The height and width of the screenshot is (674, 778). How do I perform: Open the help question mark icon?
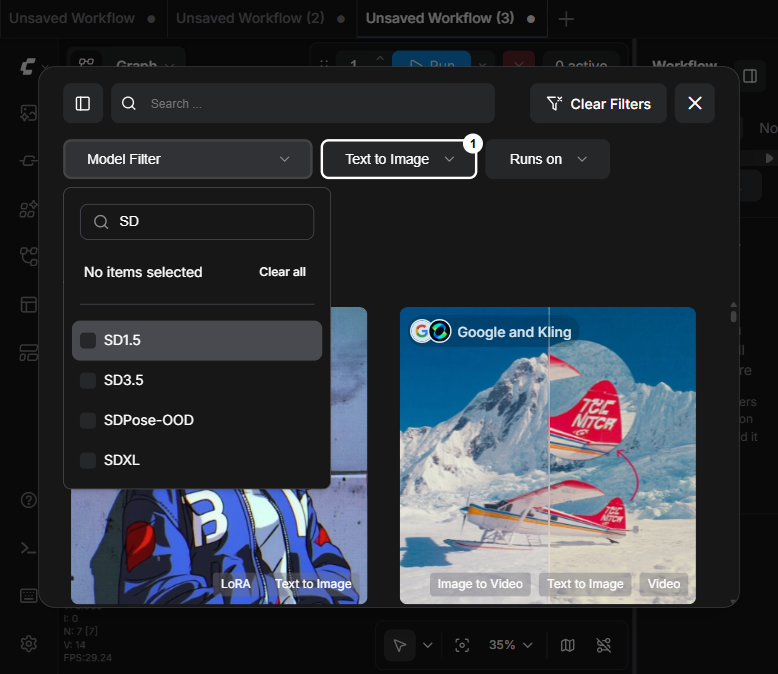(x=28, y=500)
